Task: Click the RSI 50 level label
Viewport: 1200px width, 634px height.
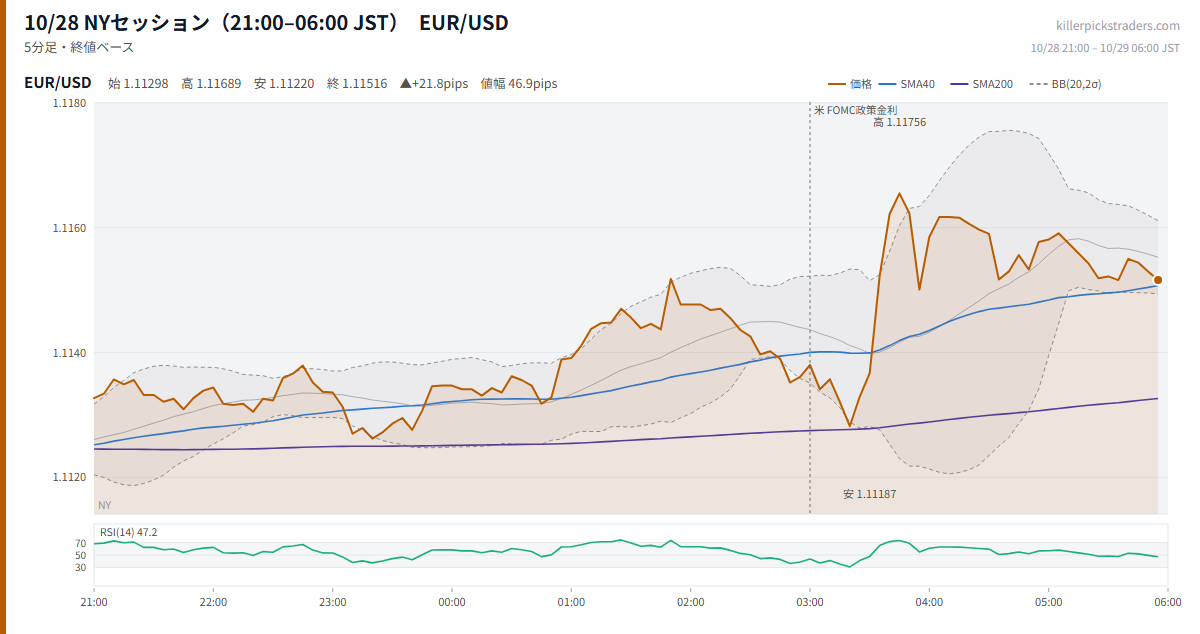Action: click(80, 555)
